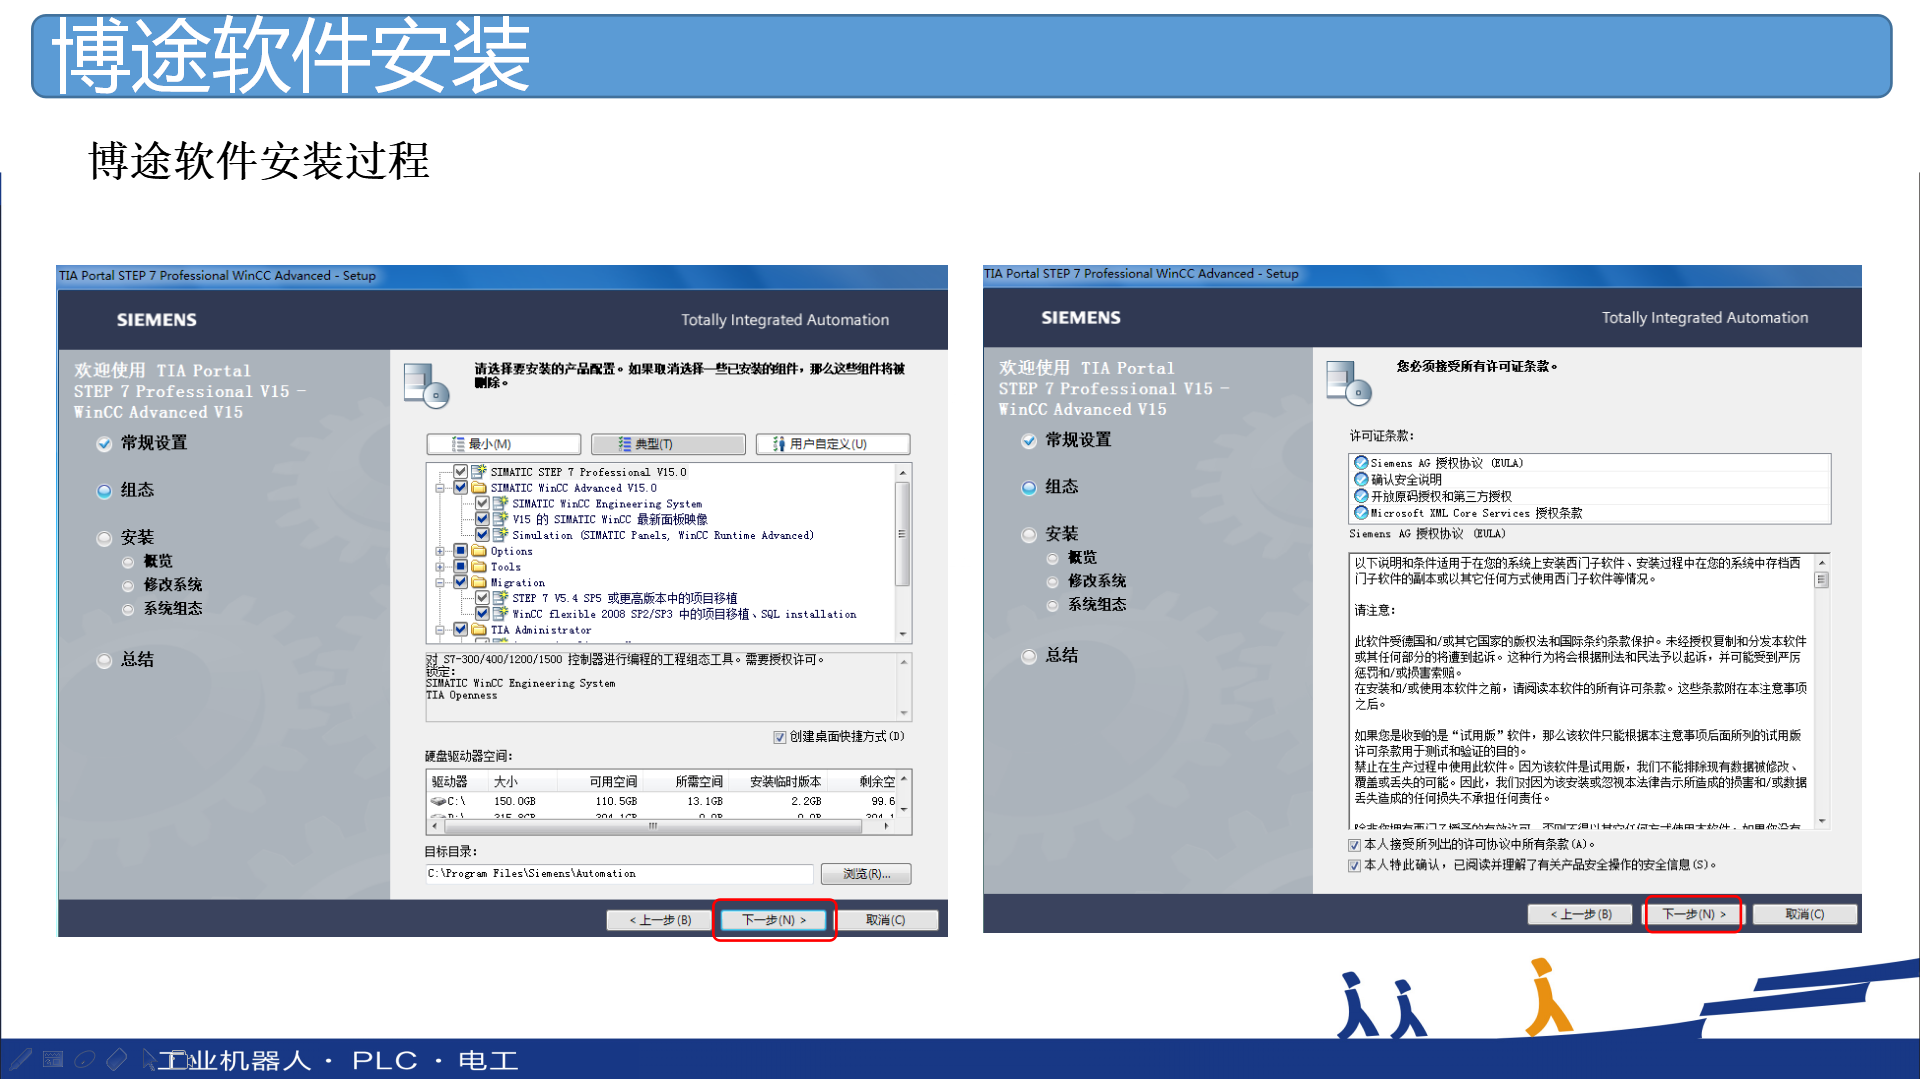Click the pen annotation tool icon
Screen dimensions: 1920x1079
(x=22, y=1059)
